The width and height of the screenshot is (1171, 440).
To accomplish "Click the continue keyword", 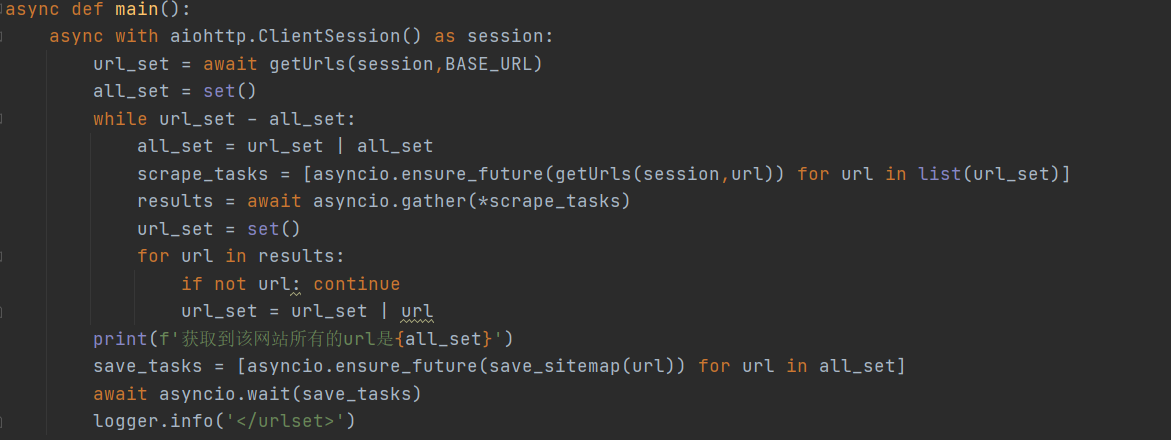I will click(x=356, y=284).
